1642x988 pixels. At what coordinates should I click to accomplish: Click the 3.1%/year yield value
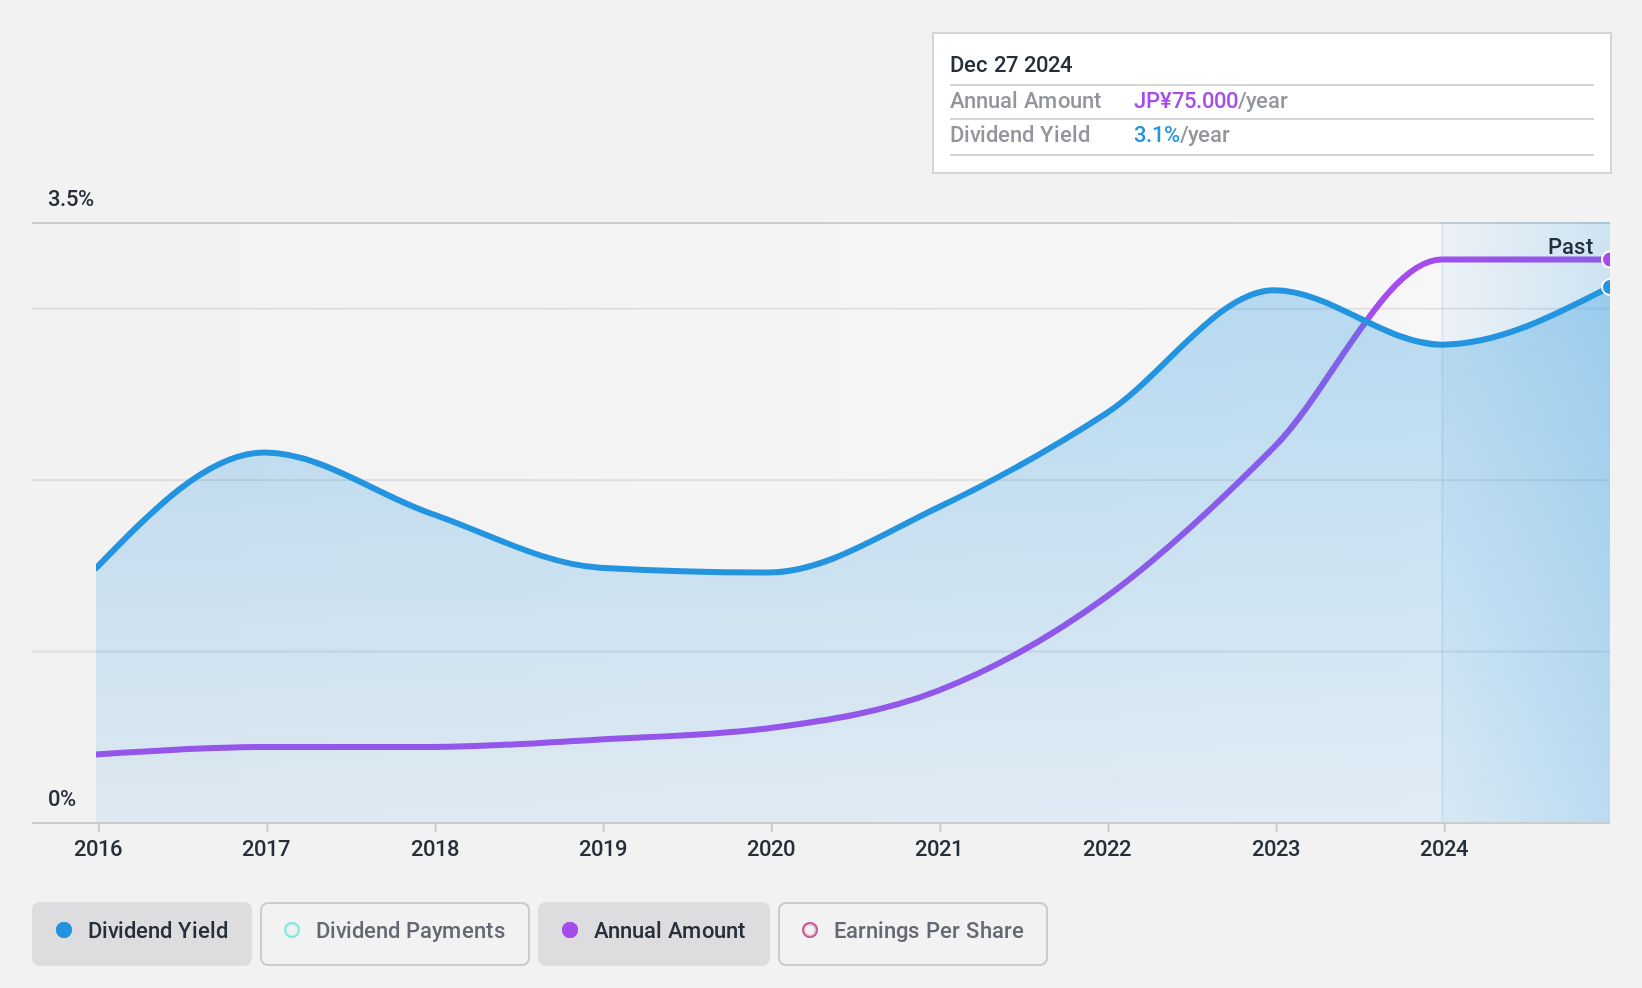click(x=1181, y=135)
